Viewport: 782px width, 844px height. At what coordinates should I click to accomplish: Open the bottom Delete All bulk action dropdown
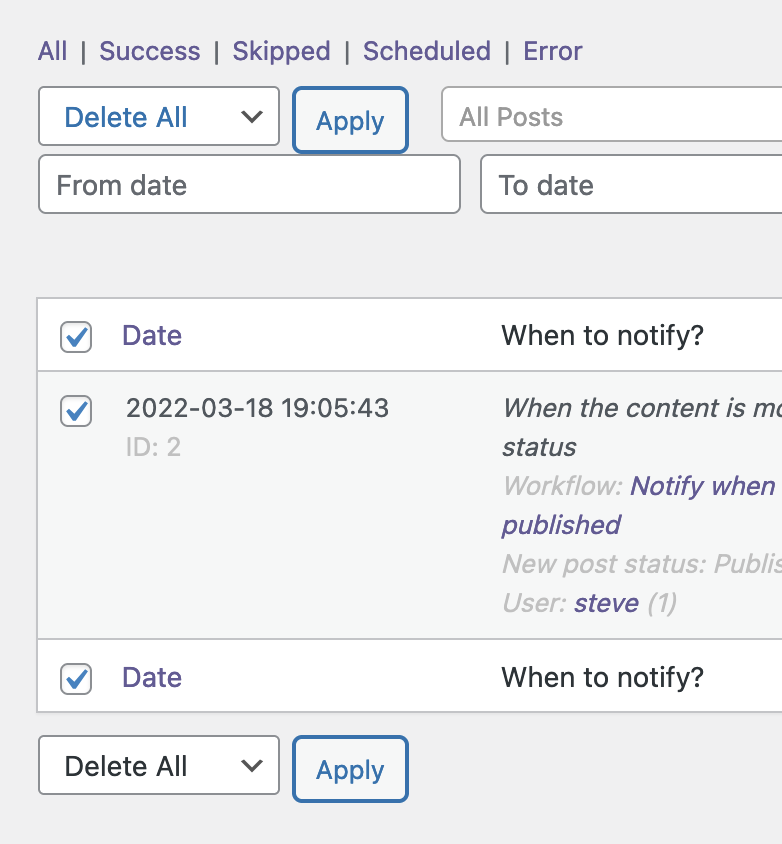[x=158, y=765]
